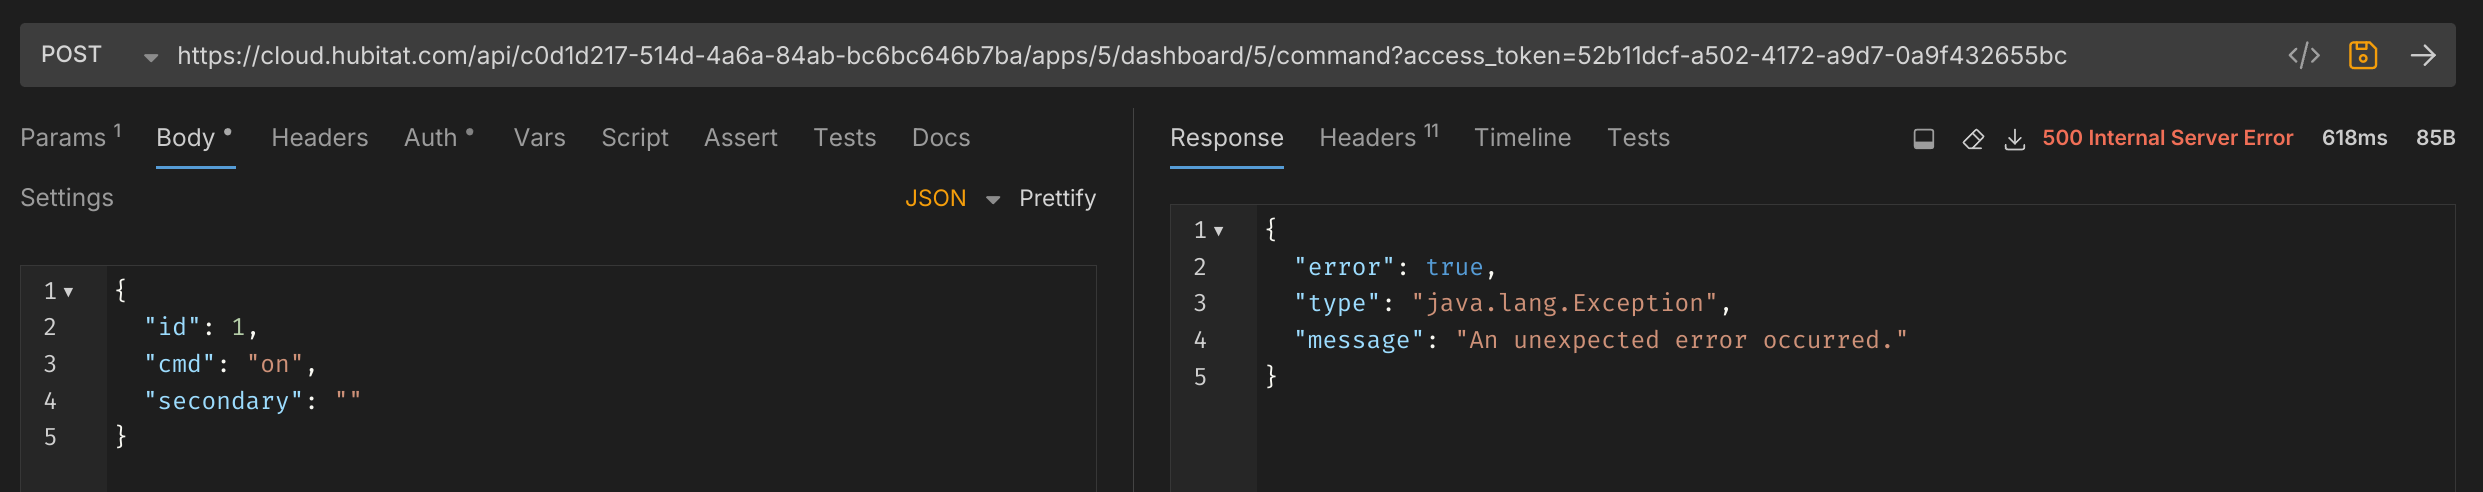Image resolution: width=2483 pixels, height=492 pixels.
Task: Download the response to a file
Action: click(x=2014, y=139)
